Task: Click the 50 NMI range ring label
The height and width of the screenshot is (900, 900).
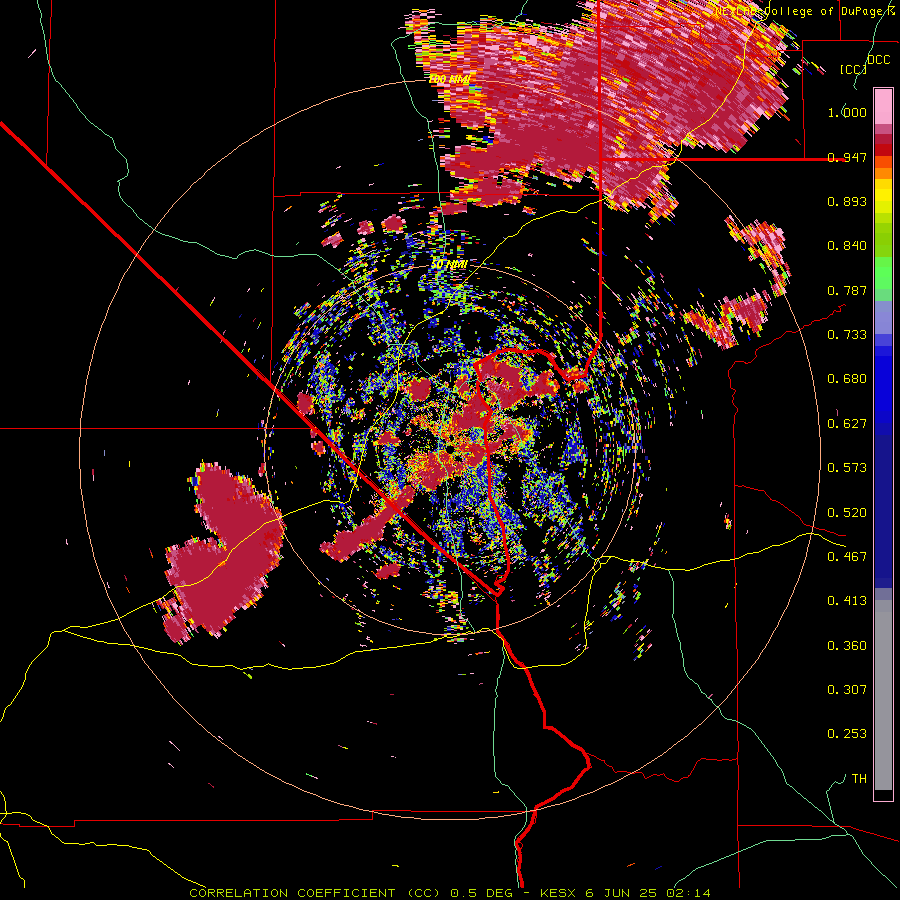Action: pos(449,265)
